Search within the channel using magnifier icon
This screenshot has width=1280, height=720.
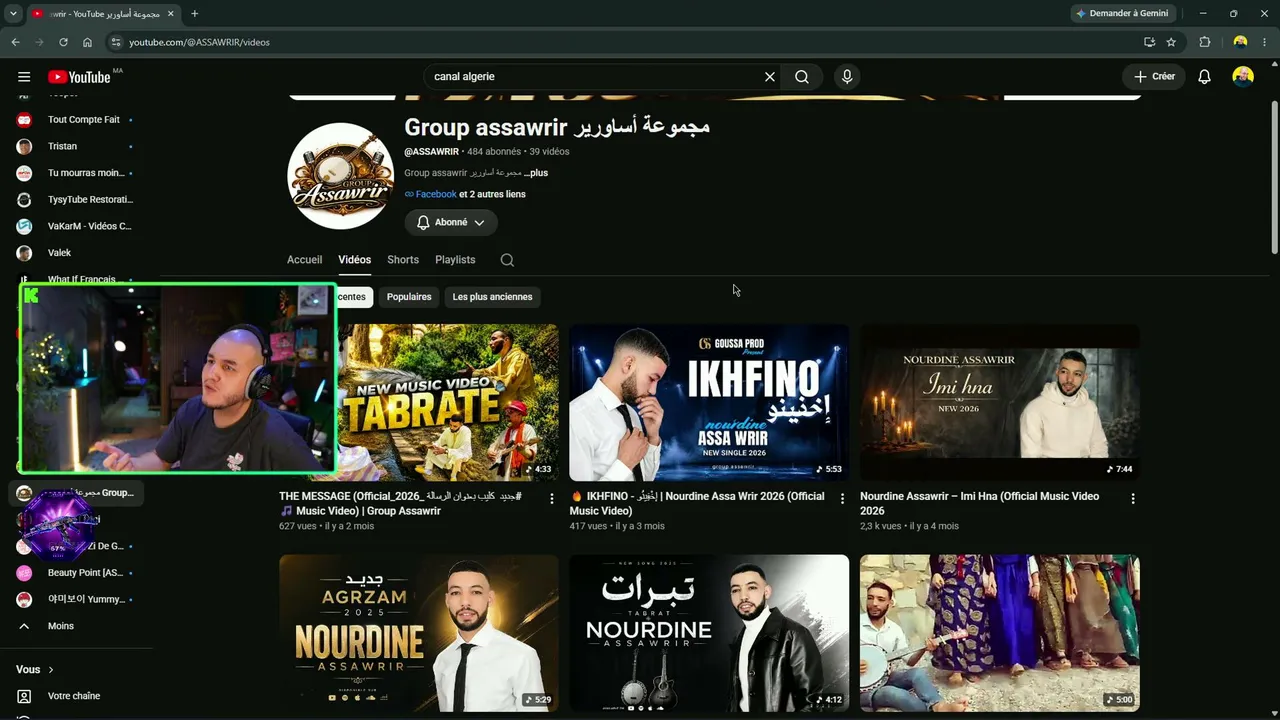click(507, 260)
